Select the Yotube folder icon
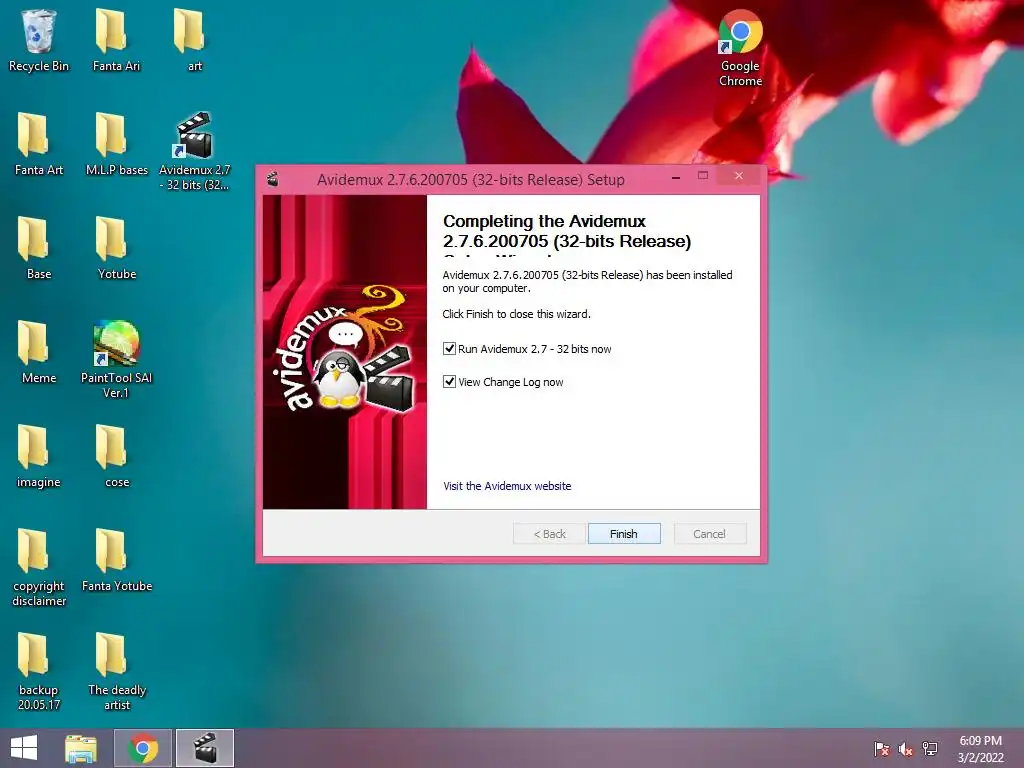This screenshot has height=768, width=1024. coord(116,248)
